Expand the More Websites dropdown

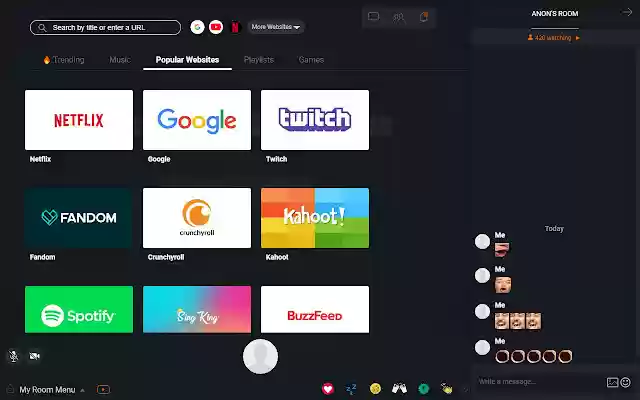276,27
